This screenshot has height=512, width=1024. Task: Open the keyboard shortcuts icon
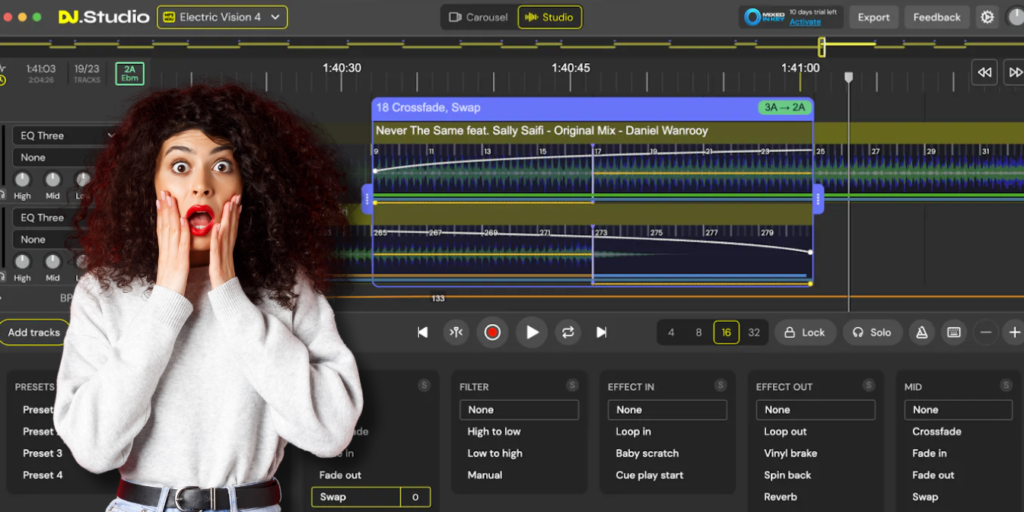pos(953,332)
